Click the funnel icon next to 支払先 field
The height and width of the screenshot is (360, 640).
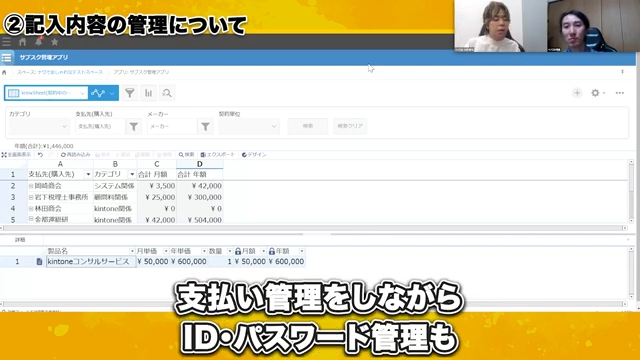coord(133,127)
